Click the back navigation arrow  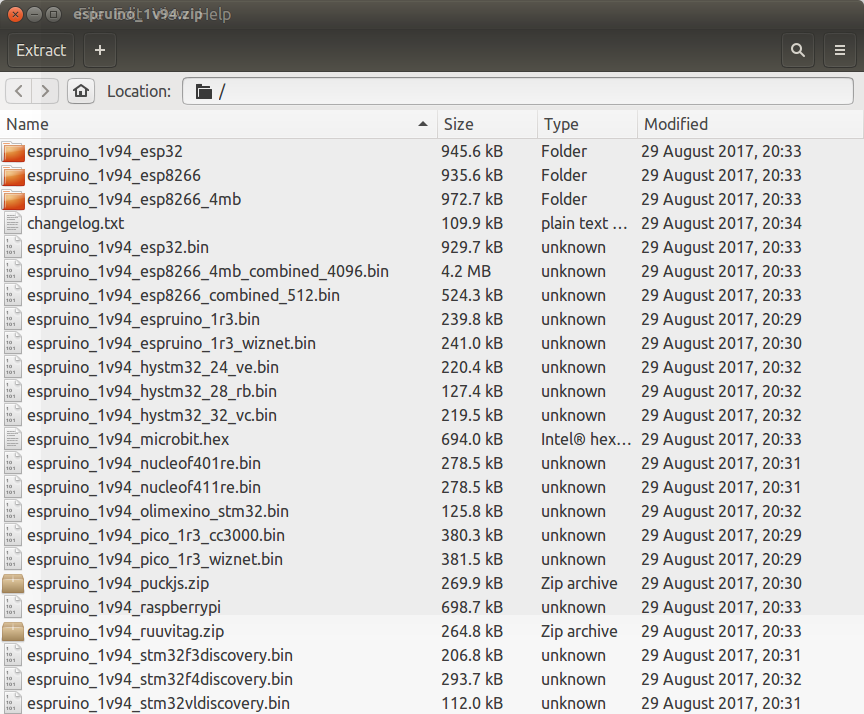tap(19, 91)
